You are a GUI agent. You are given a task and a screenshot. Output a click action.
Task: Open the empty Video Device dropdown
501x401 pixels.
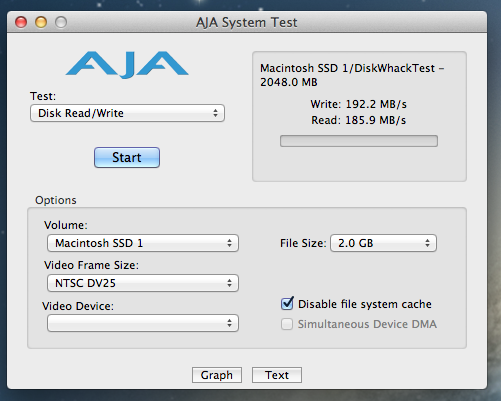143,323
